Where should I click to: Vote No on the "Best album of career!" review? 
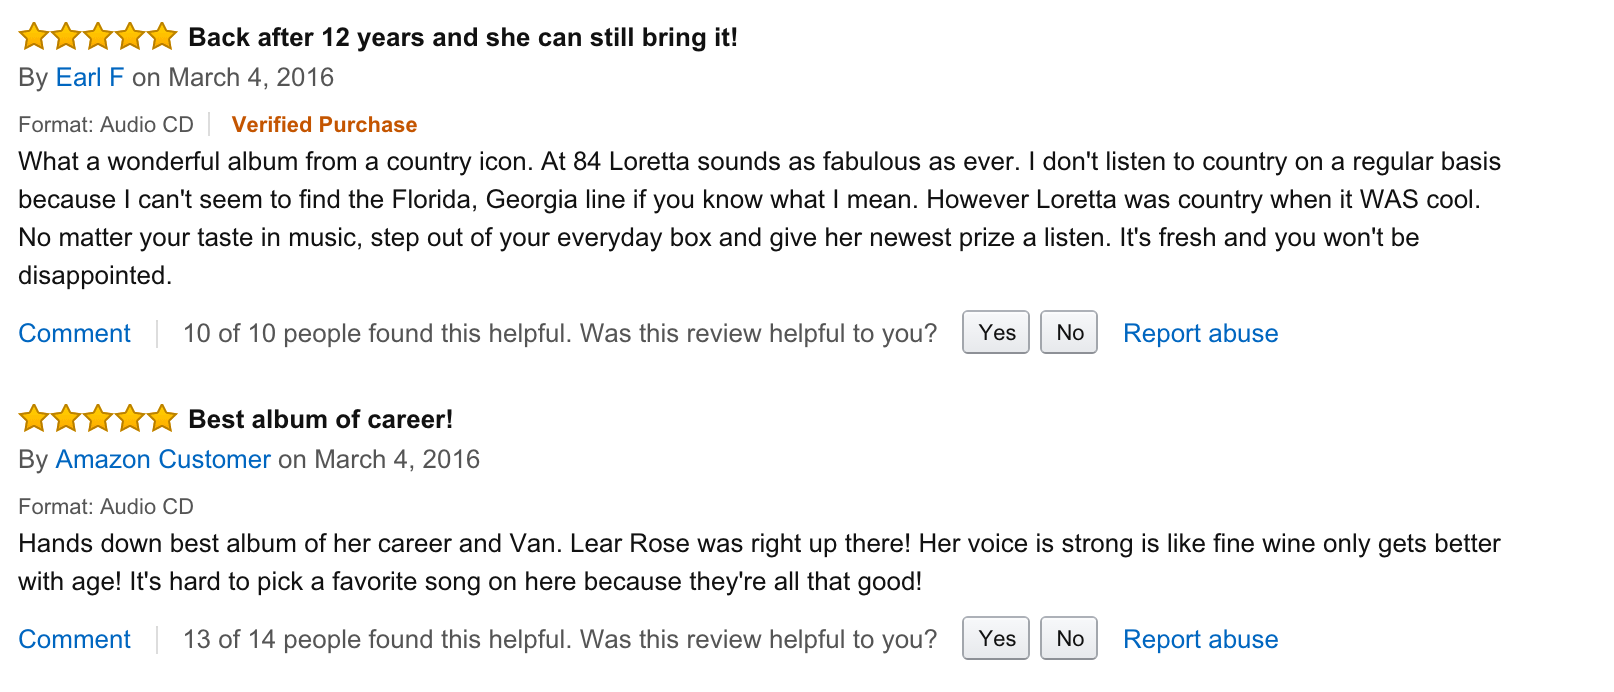pyautogui.click(x=1069, y=639)
